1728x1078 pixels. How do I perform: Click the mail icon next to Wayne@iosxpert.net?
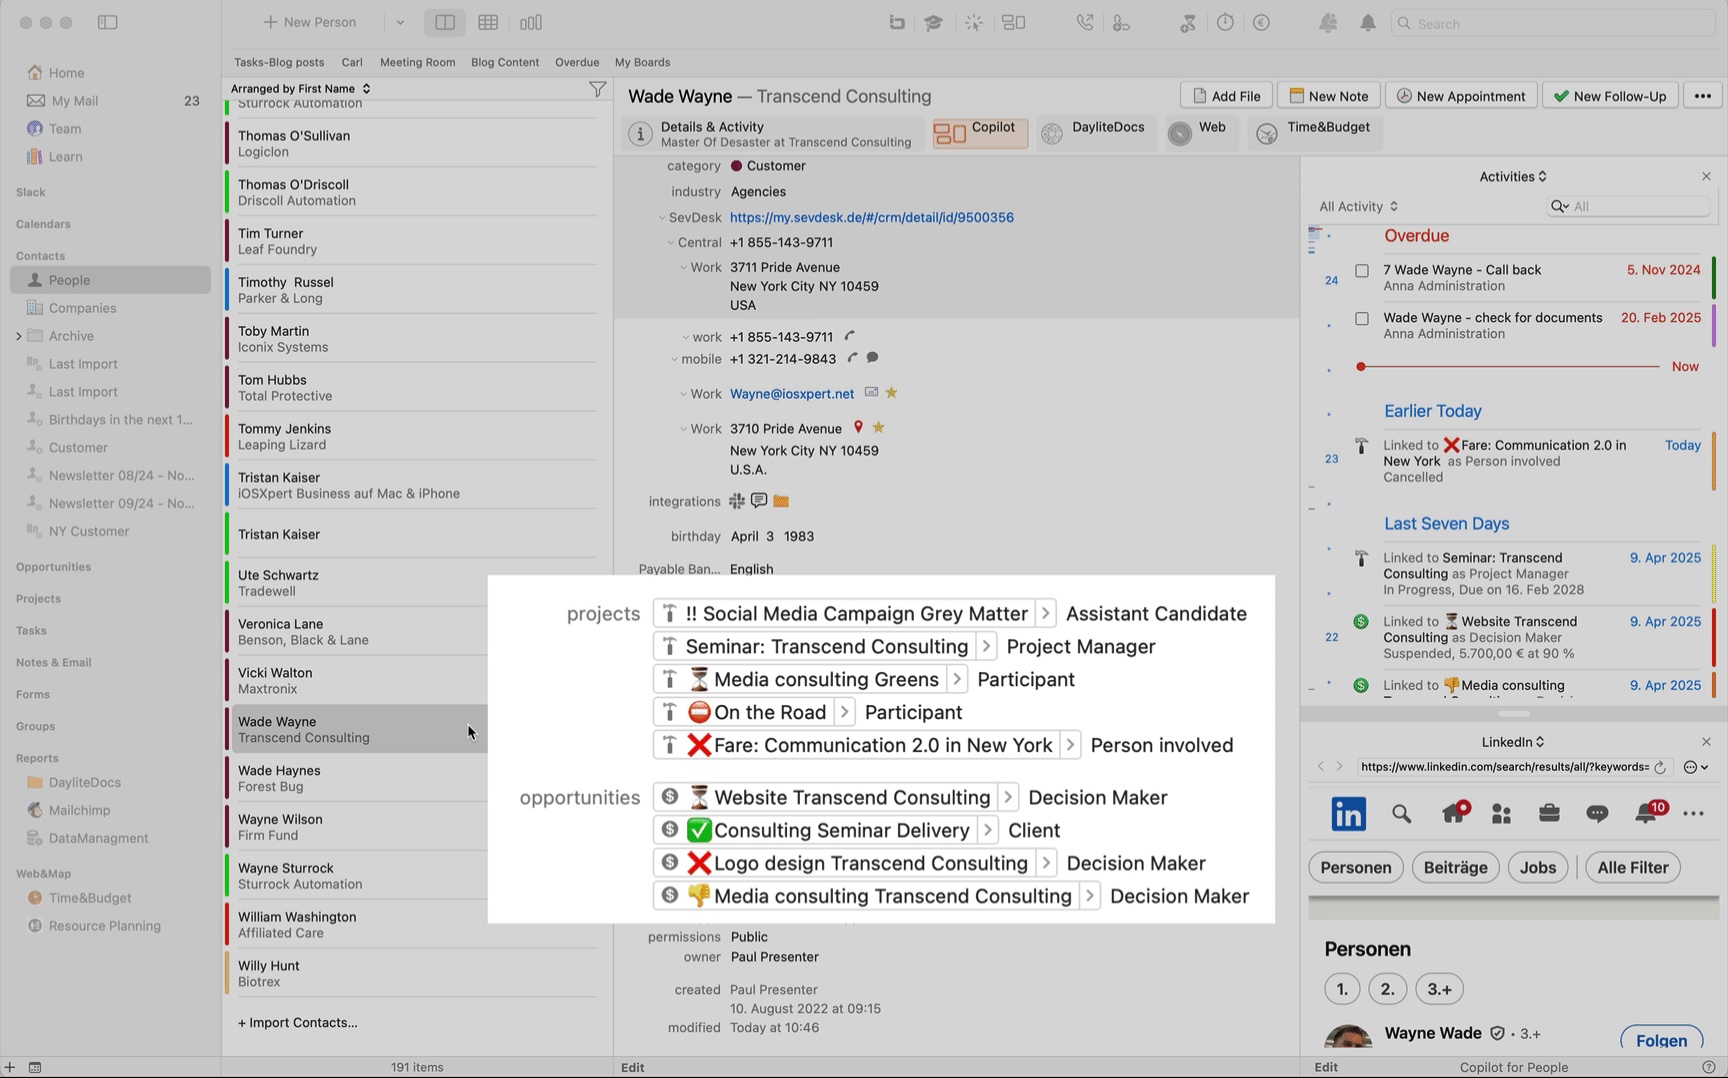(871, 393)
